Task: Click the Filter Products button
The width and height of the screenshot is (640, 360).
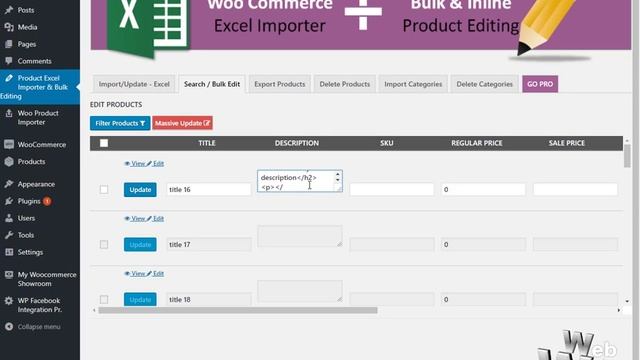Action: point(120,123)
